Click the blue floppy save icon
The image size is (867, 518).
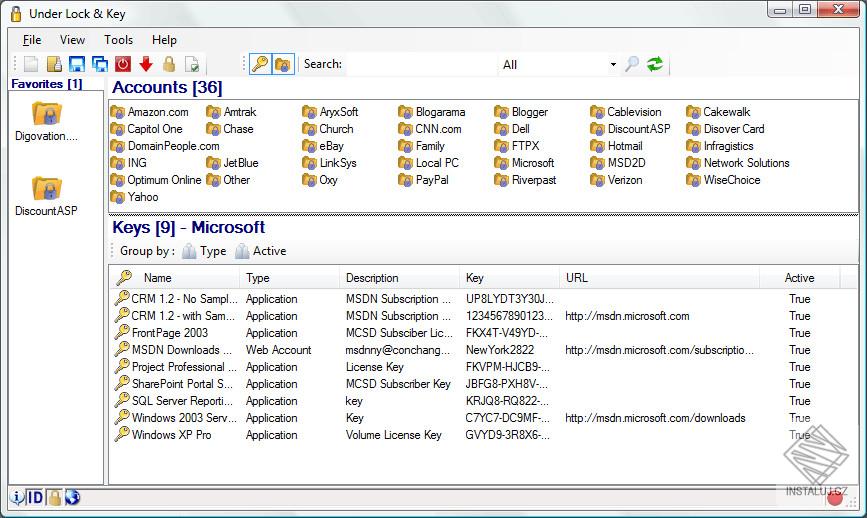[x=76, y=64]
